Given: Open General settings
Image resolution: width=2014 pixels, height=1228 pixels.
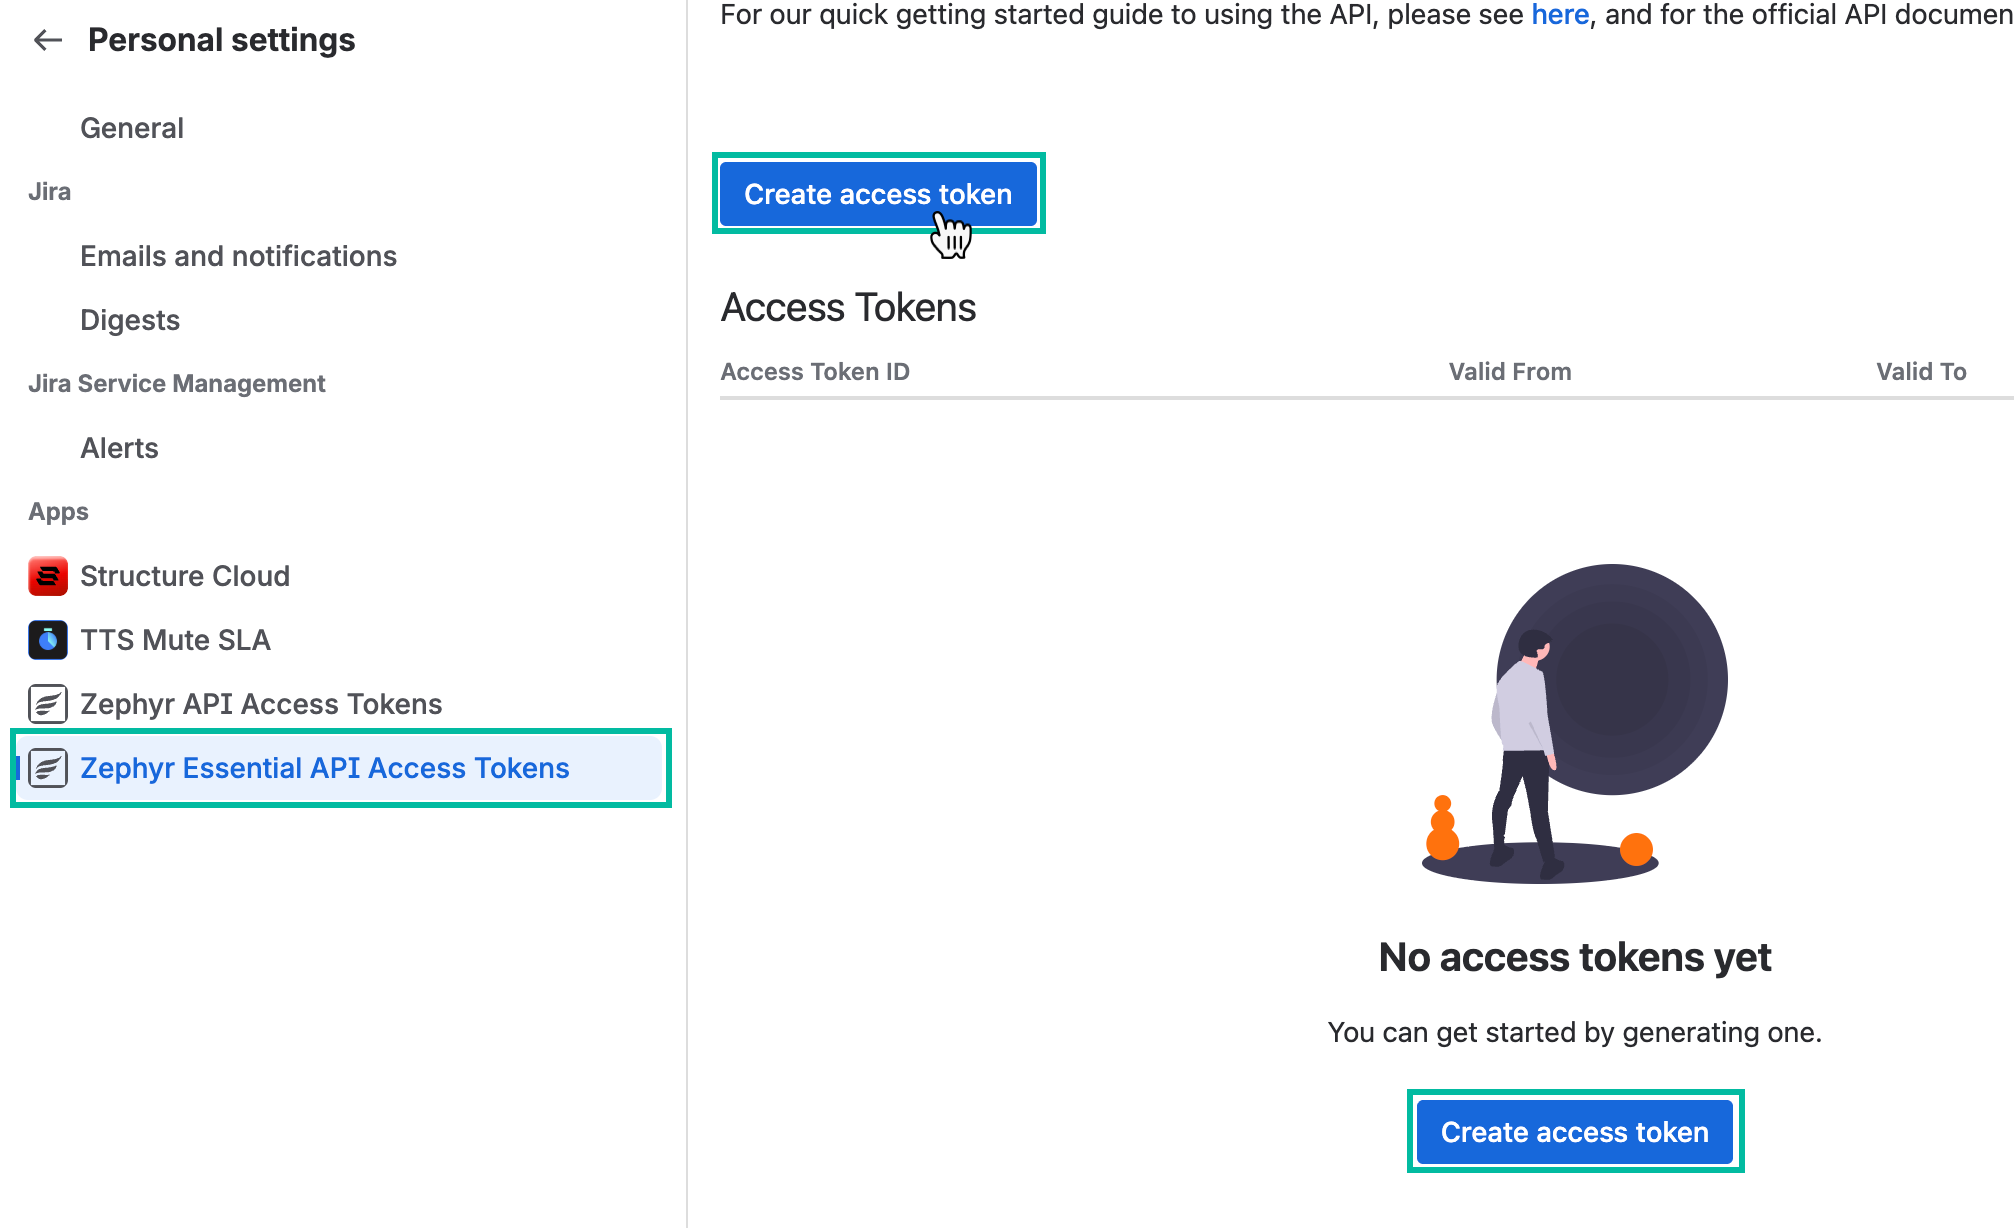Looking at the screenshot, I should (x=132, y=128).
